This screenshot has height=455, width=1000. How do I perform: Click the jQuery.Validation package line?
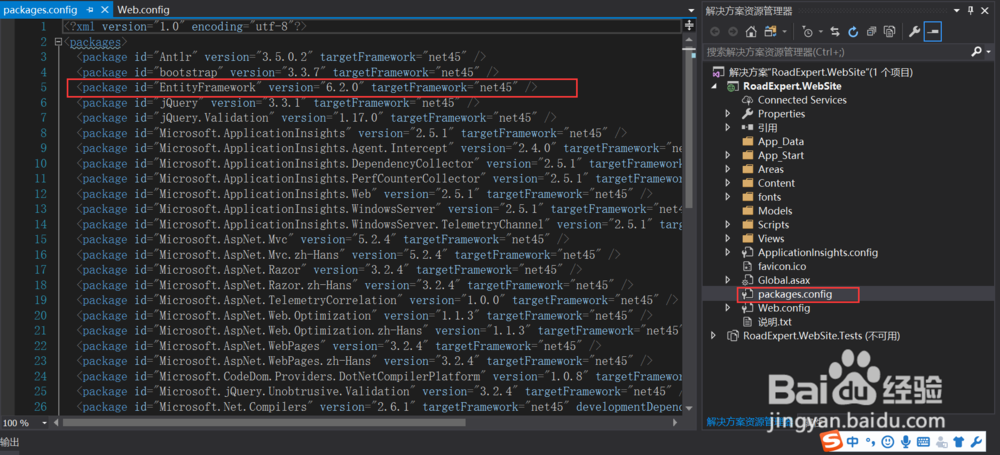point(316,118)
